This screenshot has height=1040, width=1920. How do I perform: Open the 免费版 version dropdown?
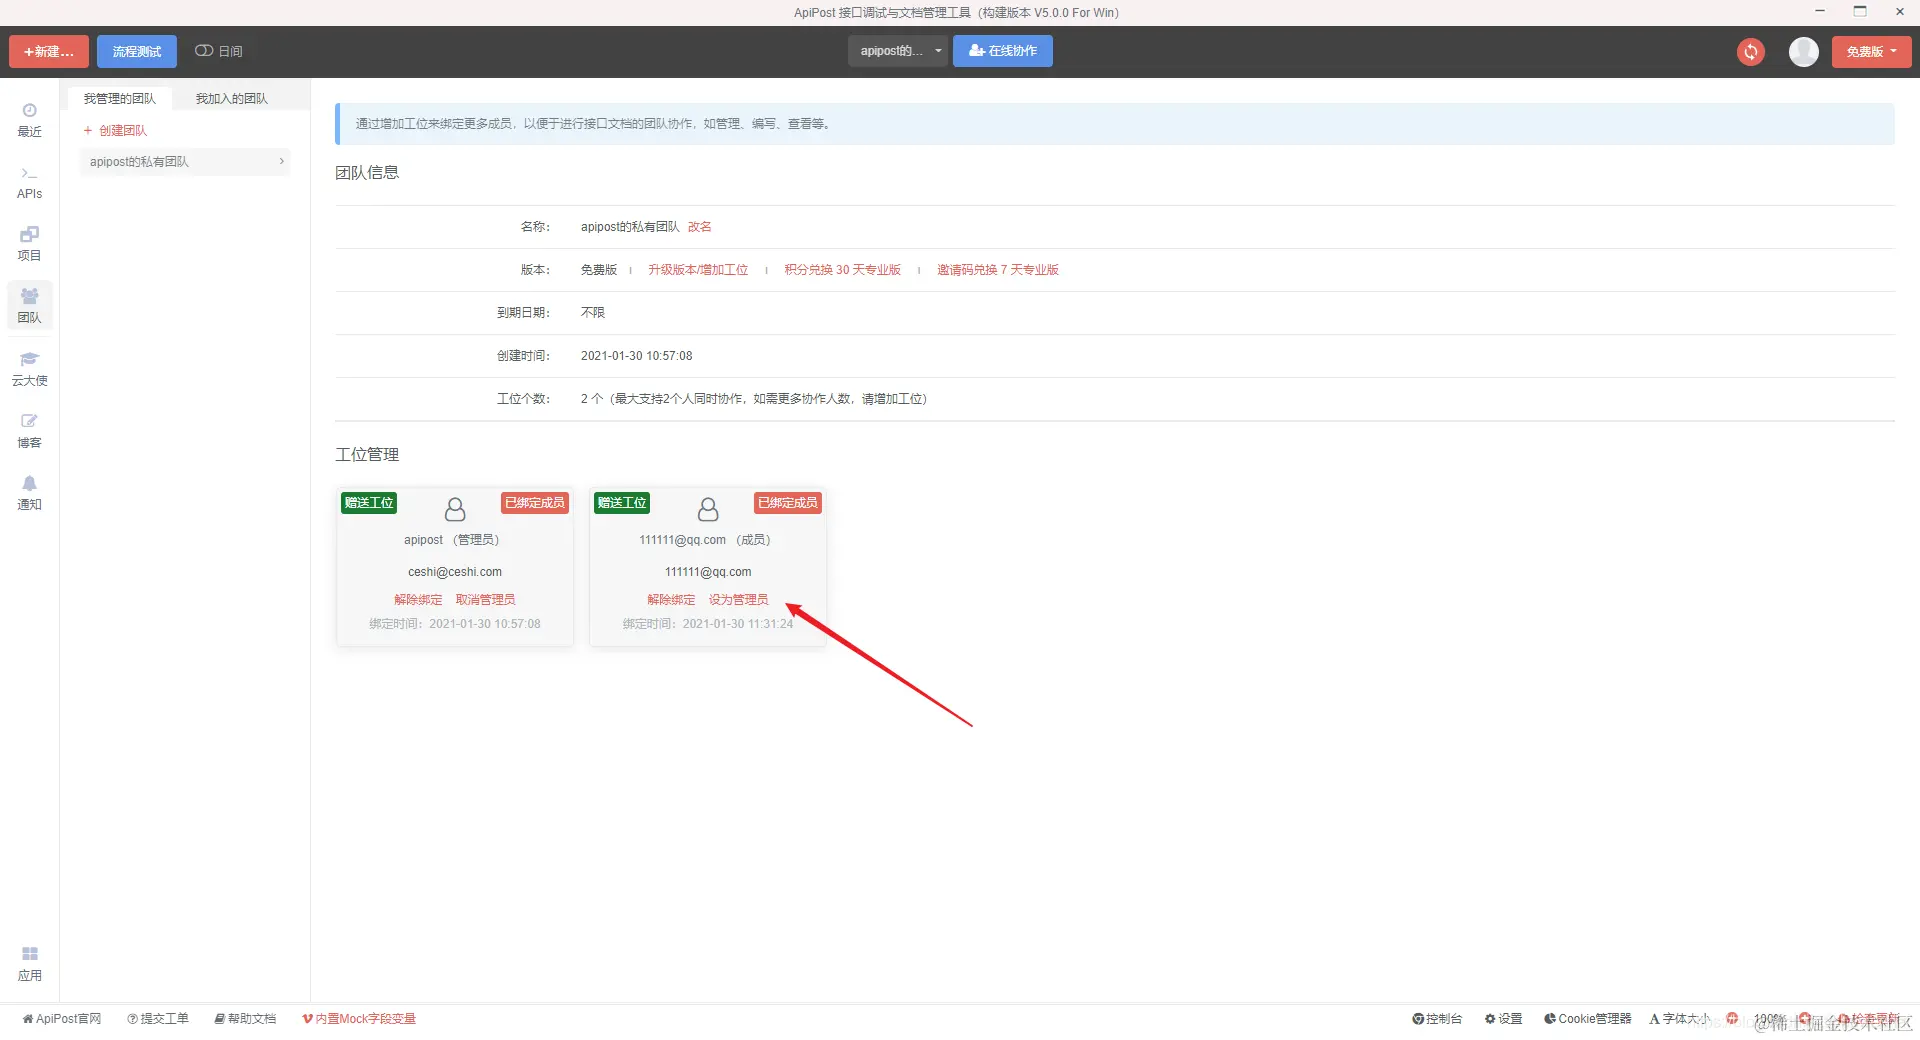(x=1871, y=52)
